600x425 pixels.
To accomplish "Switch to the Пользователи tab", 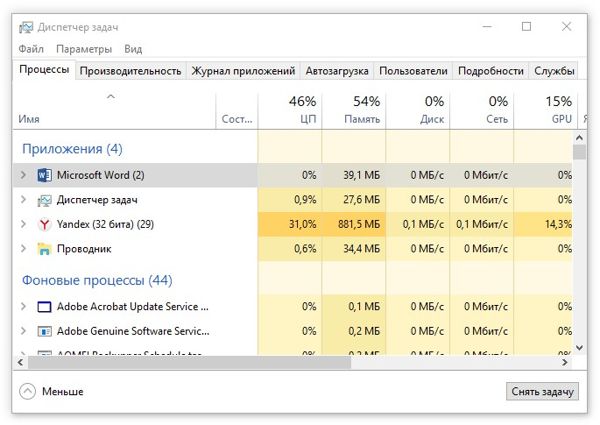I will [413, 71].
